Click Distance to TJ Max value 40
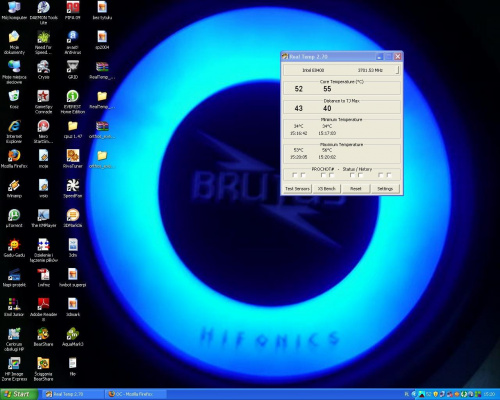 327,108
